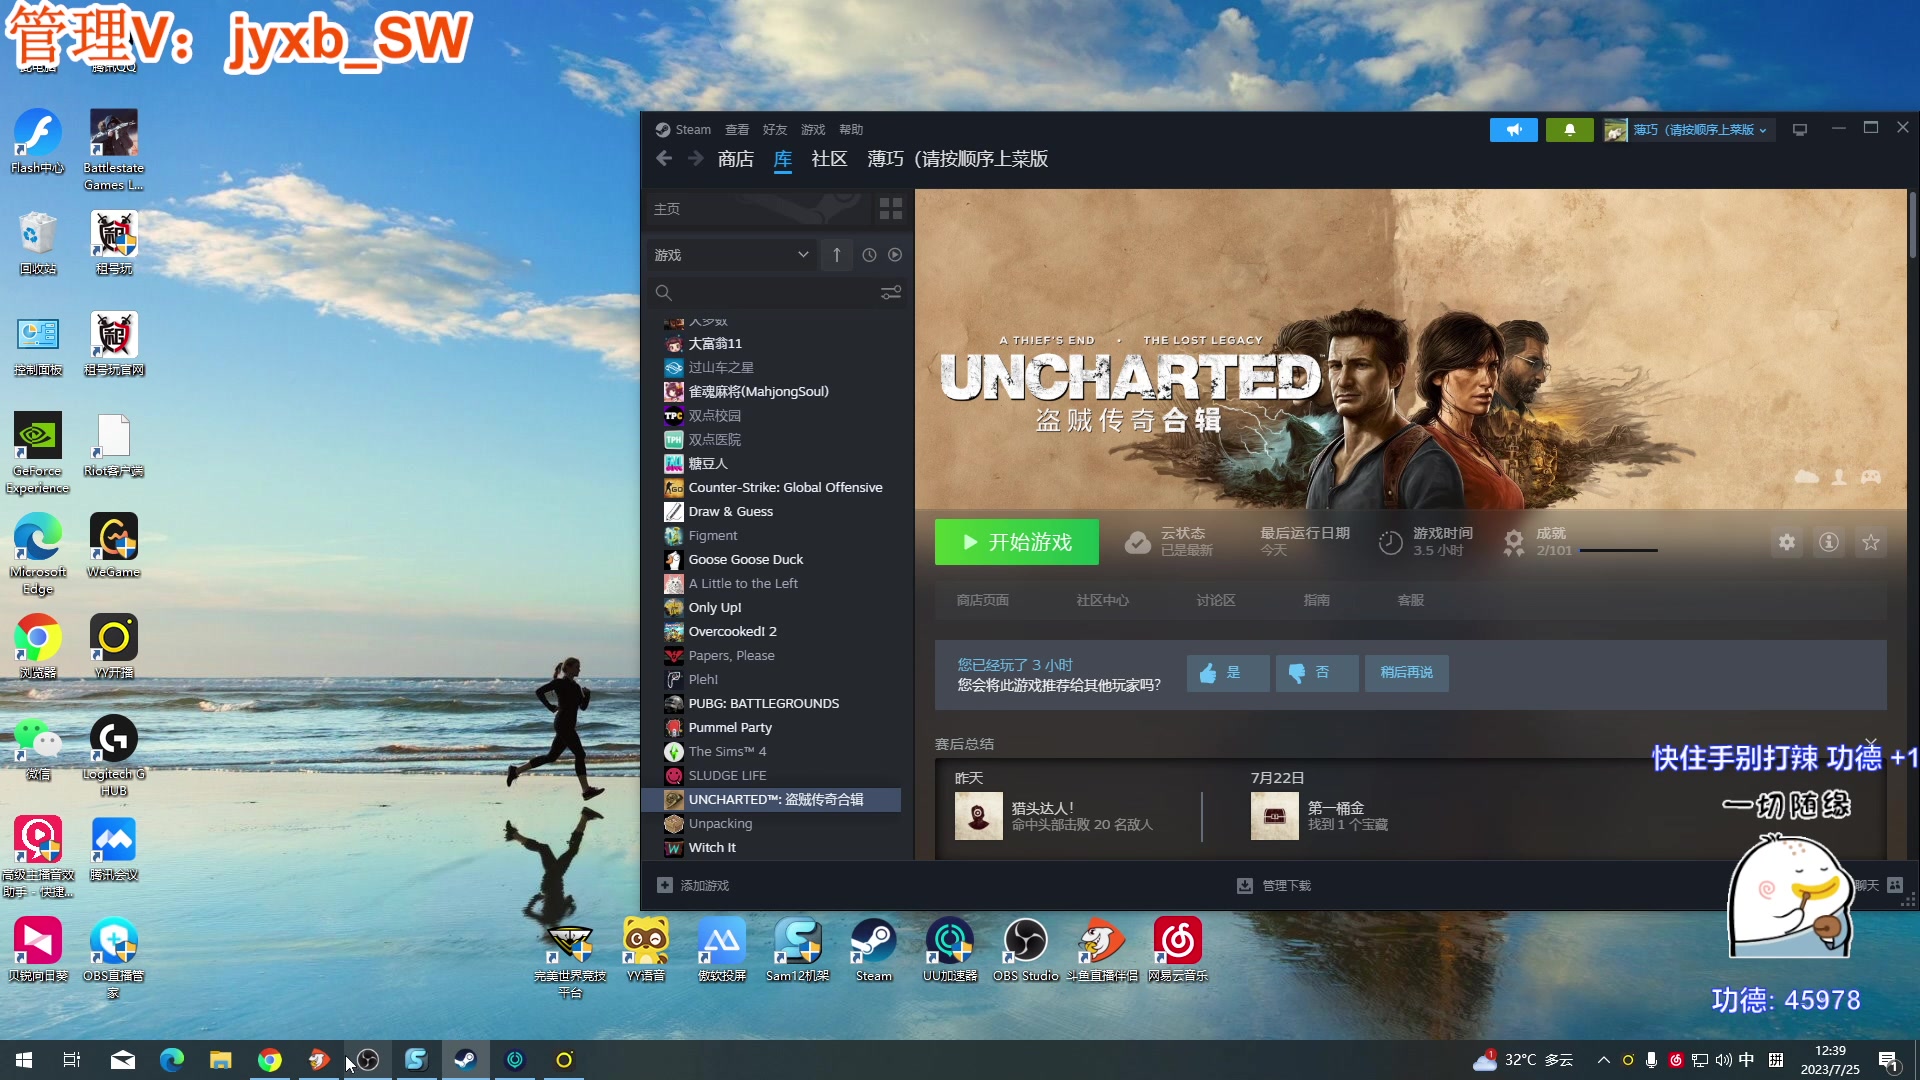Open the WeGame desktop shortcut
Screen dimensions: 1920x1080
click(114, 546)
